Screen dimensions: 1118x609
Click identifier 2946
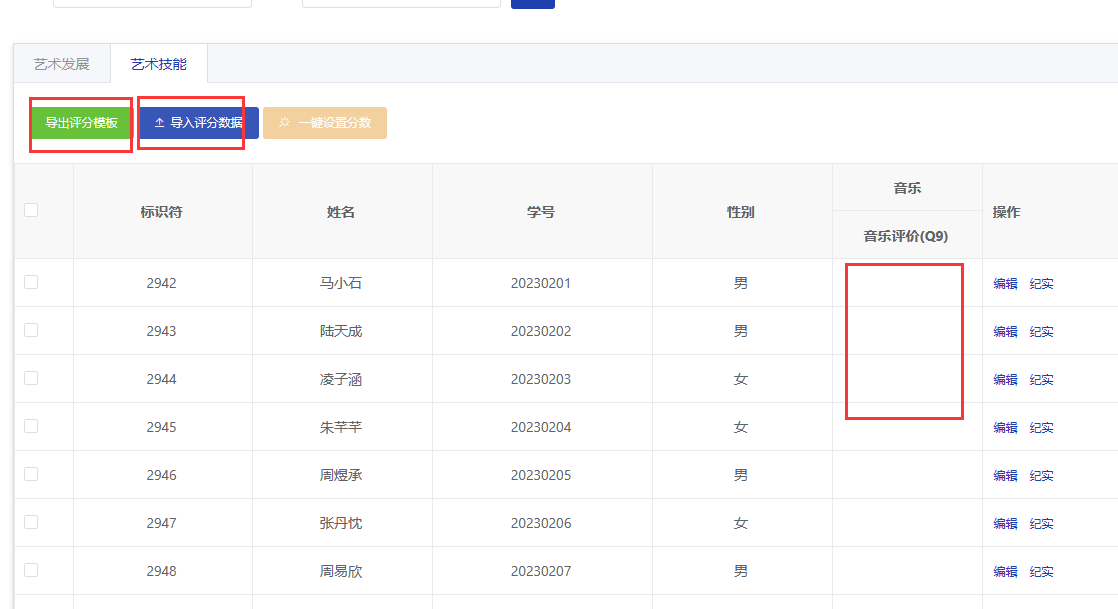[161, 475]
